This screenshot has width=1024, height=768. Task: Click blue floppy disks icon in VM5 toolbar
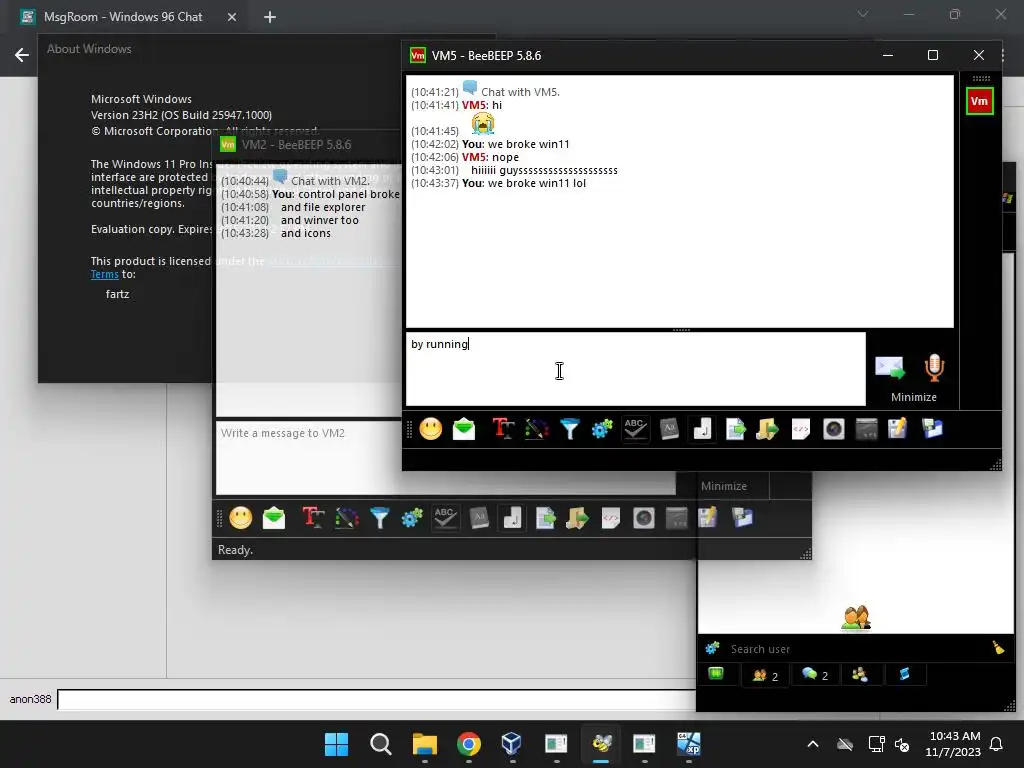click(932, 429)
